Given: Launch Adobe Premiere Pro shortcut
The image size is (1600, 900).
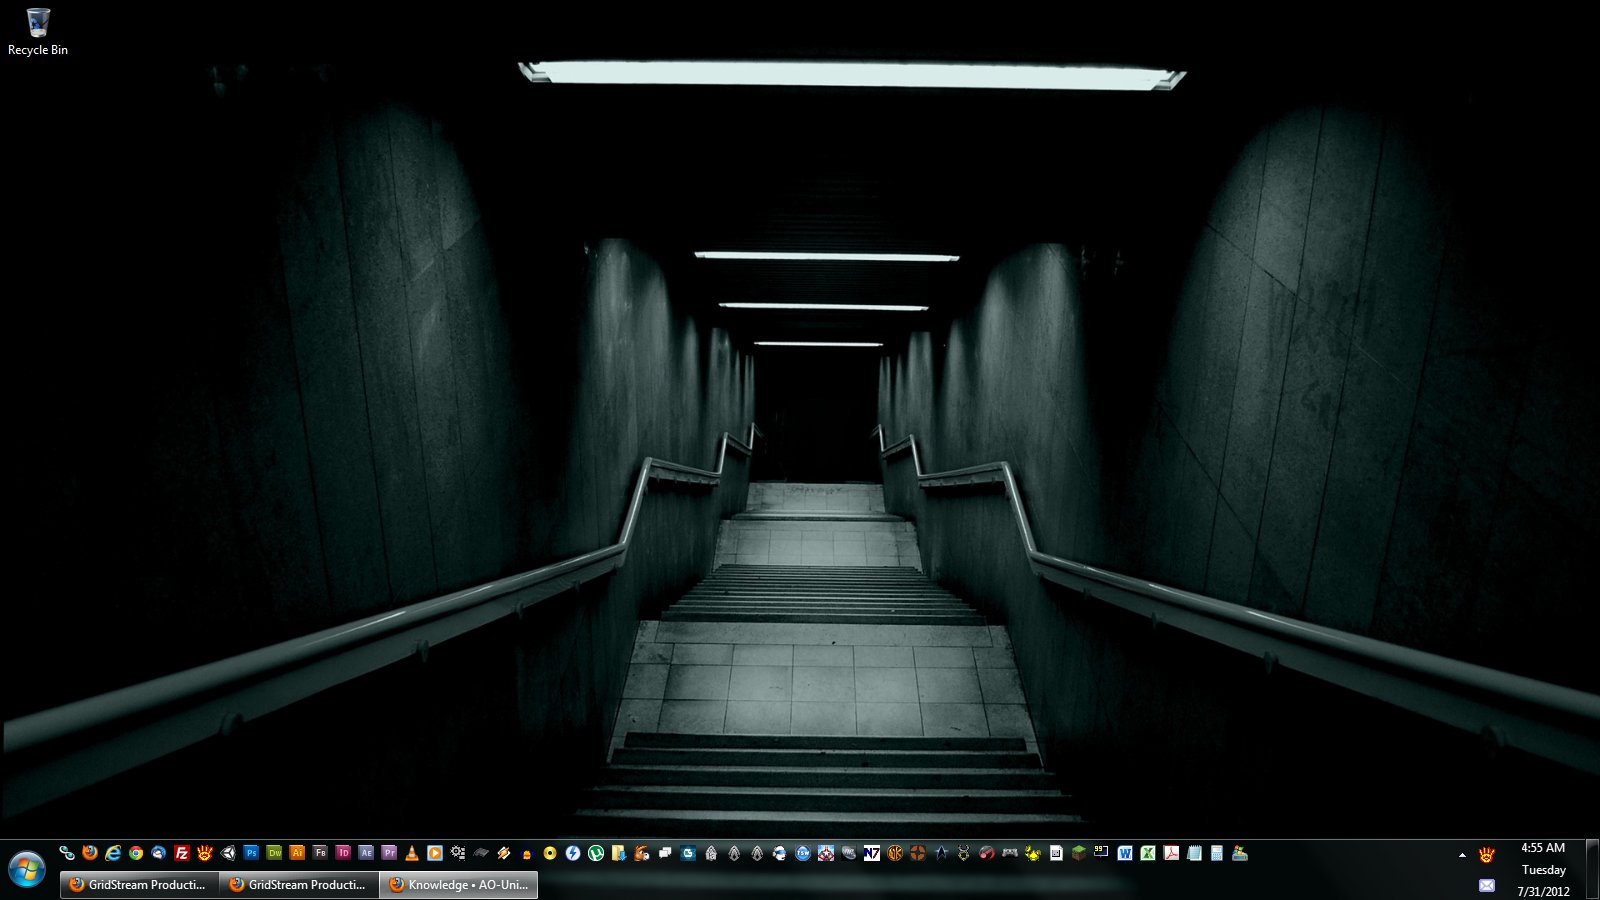Looking at the screenshot, I should (389, 853).
